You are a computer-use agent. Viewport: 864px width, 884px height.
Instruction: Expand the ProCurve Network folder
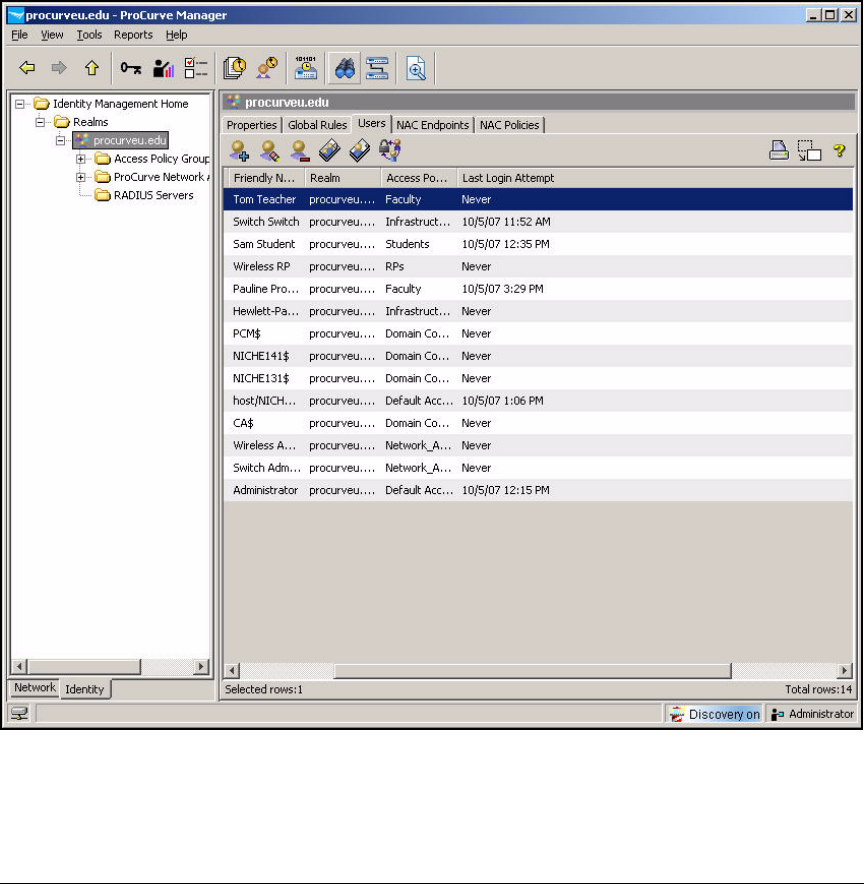pos(81,177)
